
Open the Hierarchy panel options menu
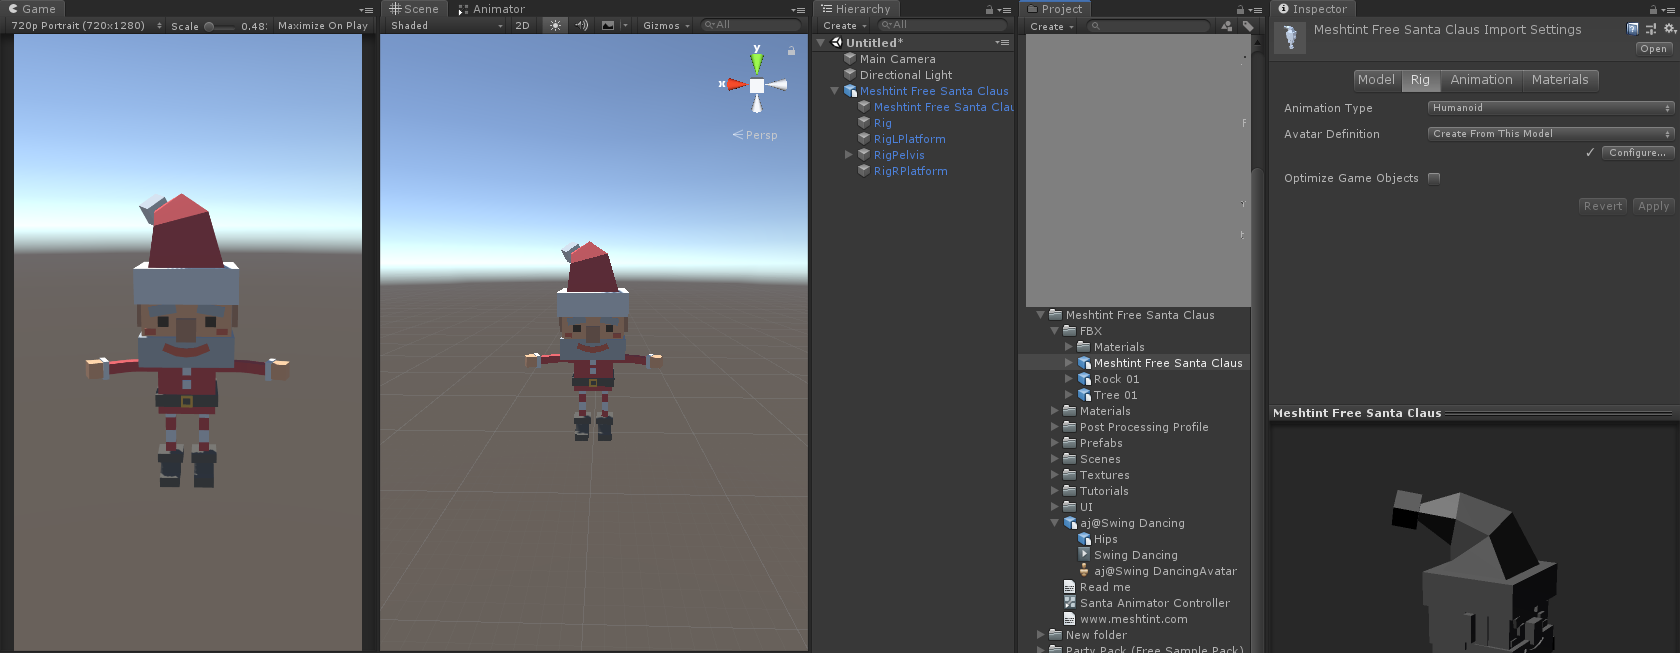[1003, 9]
